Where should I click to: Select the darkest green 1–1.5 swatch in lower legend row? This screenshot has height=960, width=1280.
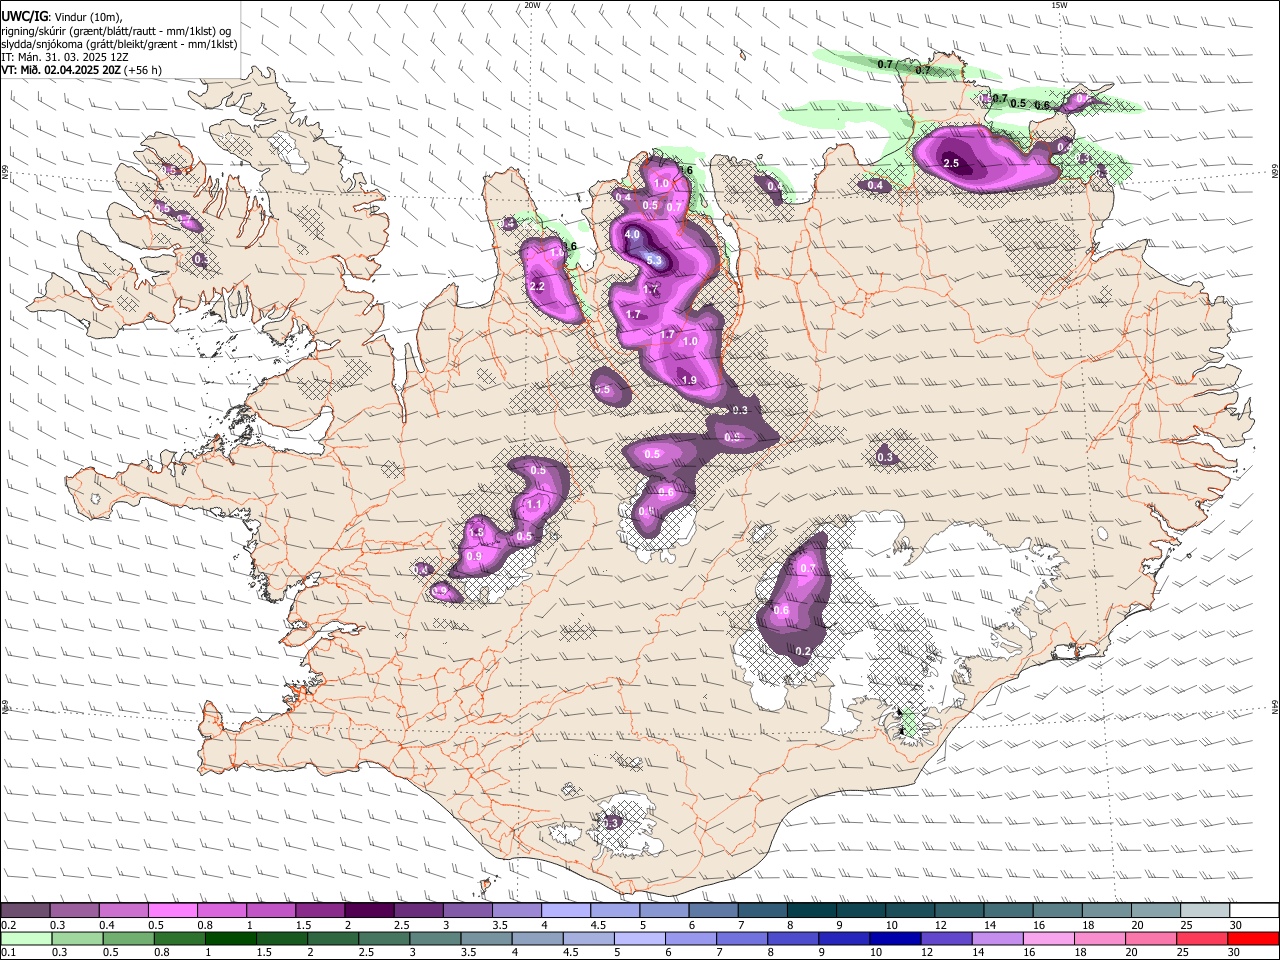tap(231, 939)
